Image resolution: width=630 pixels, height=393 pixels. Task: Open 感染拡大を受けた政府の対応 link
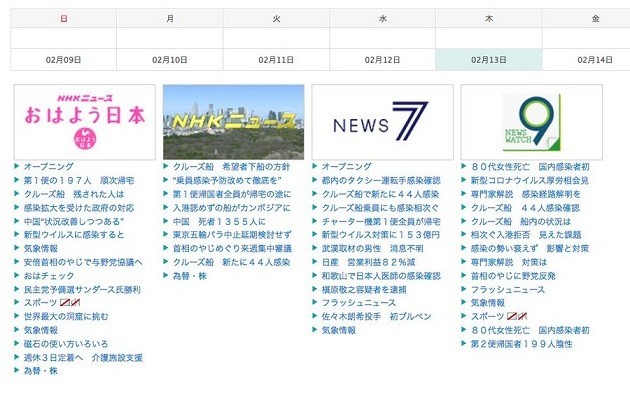(x=79, y=208)
